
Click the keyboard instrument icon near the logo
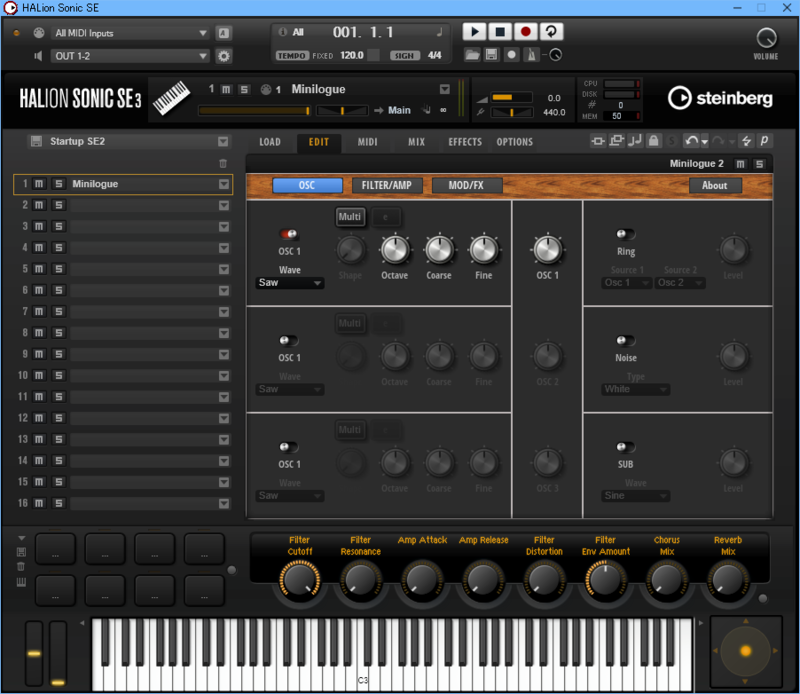171,98
